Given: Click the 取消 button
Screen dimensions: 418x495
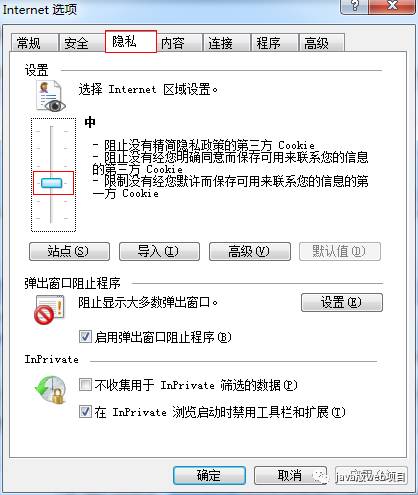Looking at the screenshot, I should [x=290, y=475].
